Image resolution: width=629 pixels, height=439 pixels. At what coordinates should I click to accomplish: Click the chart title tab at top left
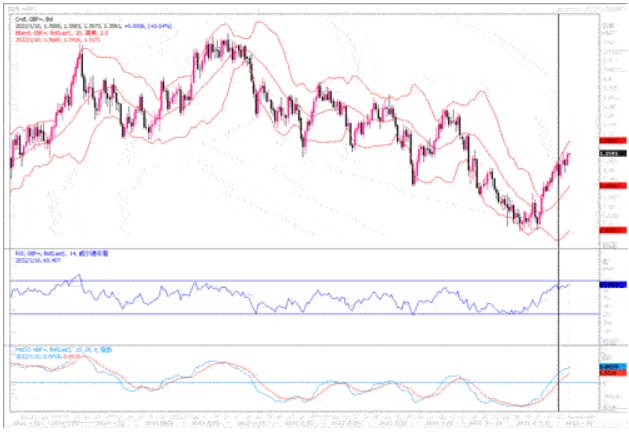point(18,7)
